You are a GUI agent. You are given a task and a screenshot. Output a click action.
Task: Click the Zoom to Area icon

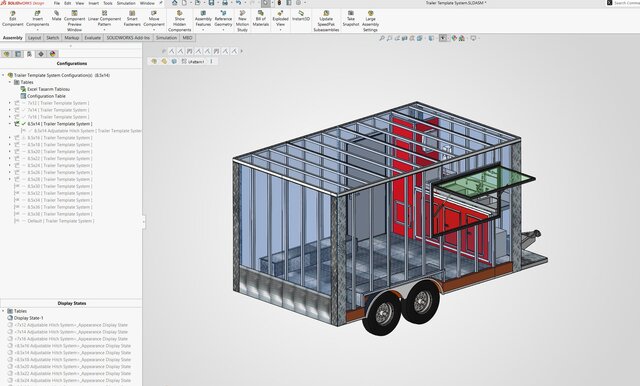389,38
